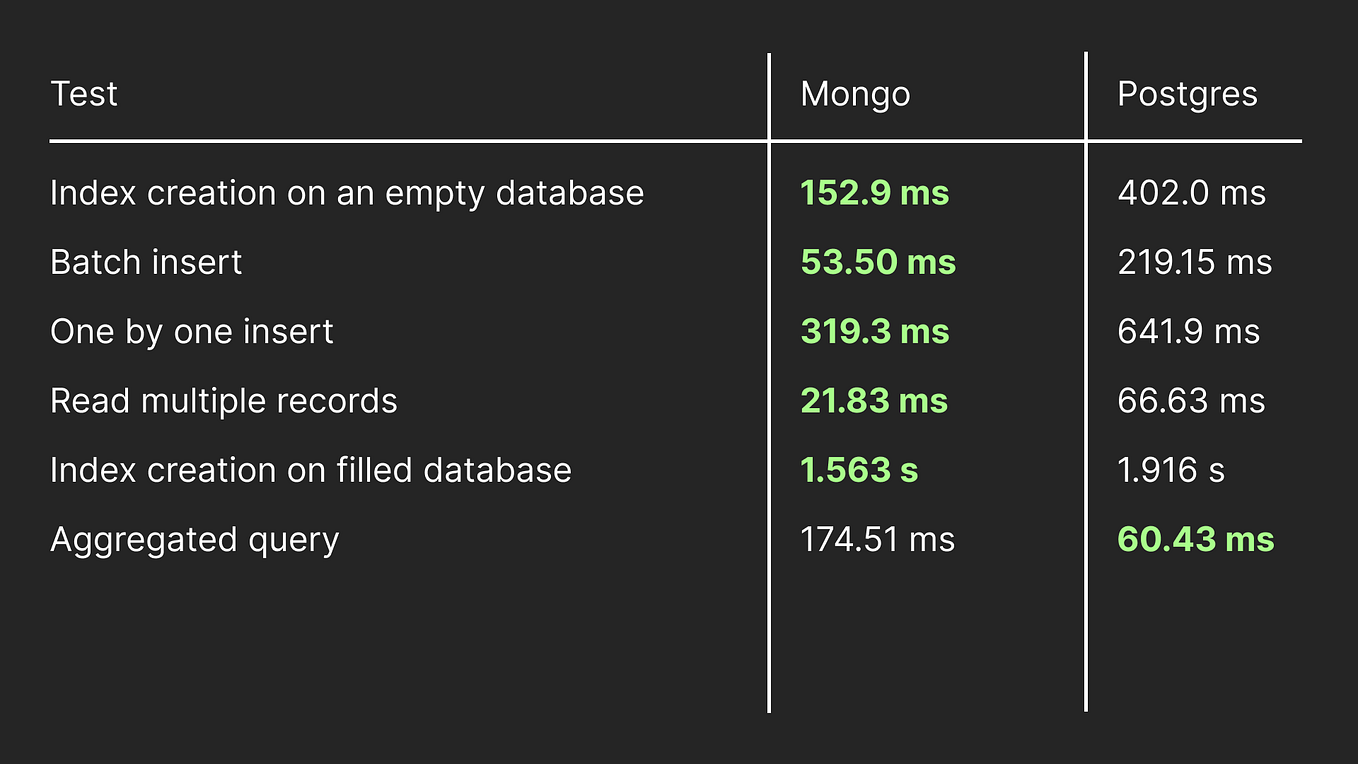The height and width of the screenshot is (764, 1358).
Task: Click the Test column header
Action: 84,94
